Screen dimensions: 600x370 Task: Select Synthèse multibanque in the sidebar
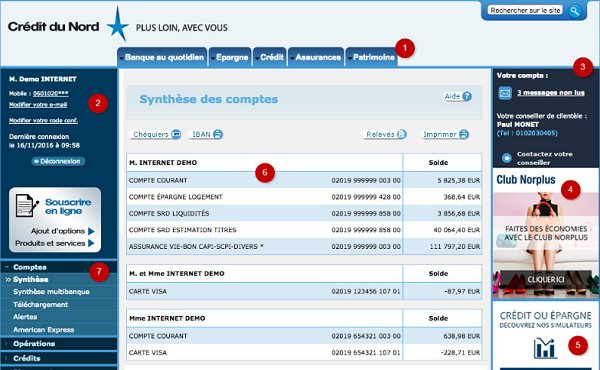pos(59,292)
